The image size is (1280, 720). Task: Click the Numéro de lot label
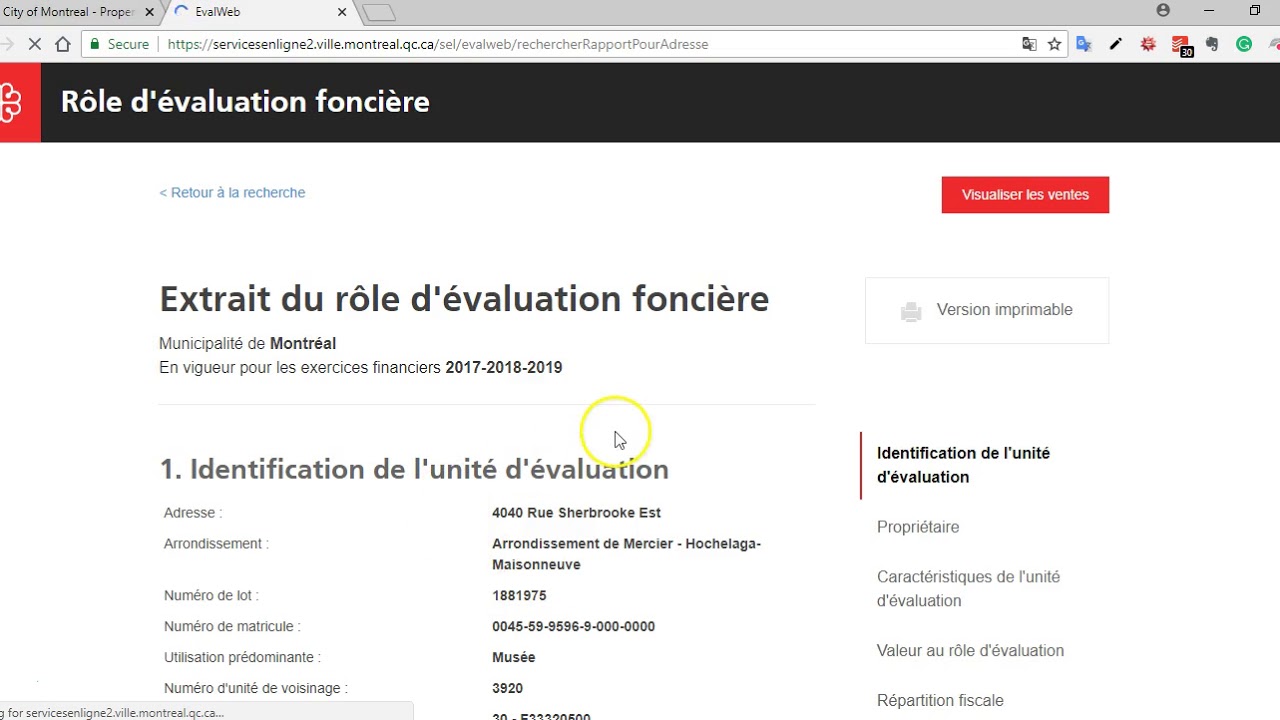[211, 596]
